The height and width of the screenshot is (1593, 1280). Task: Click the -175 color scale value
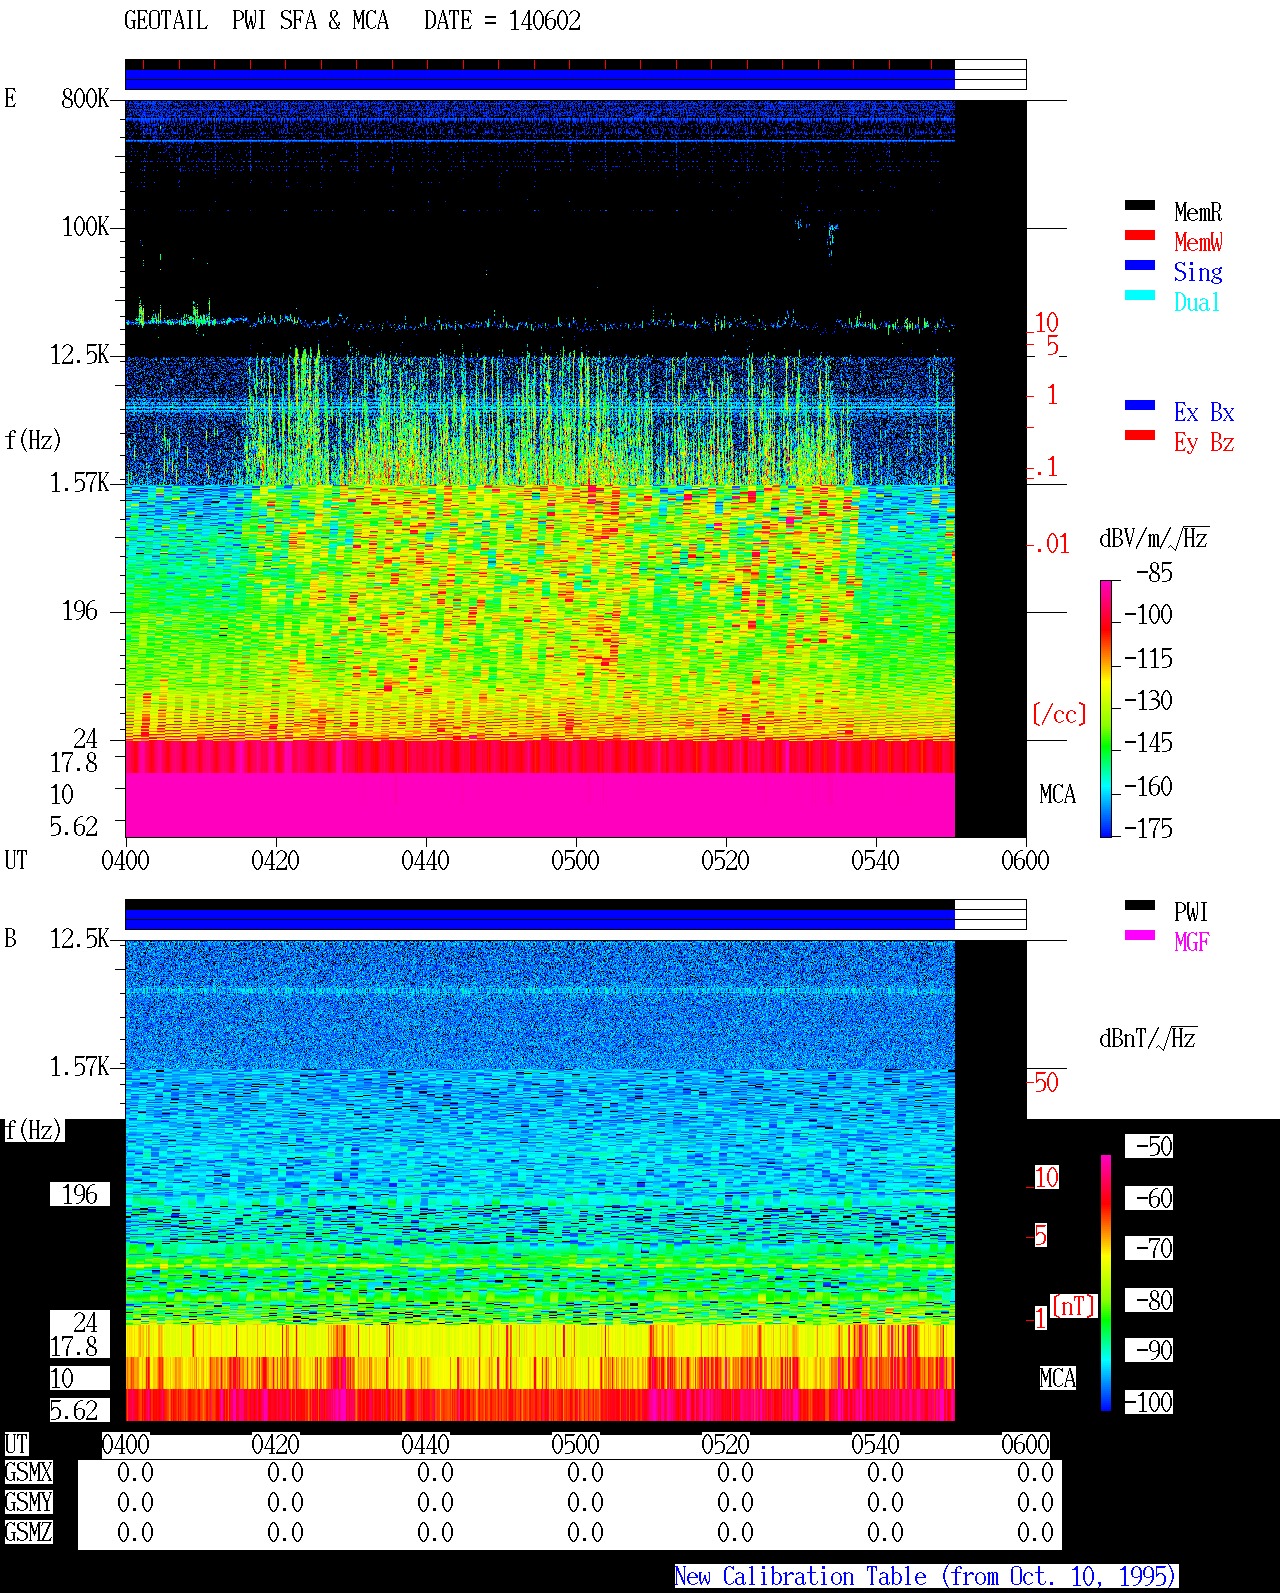(x=1148, y=829)
